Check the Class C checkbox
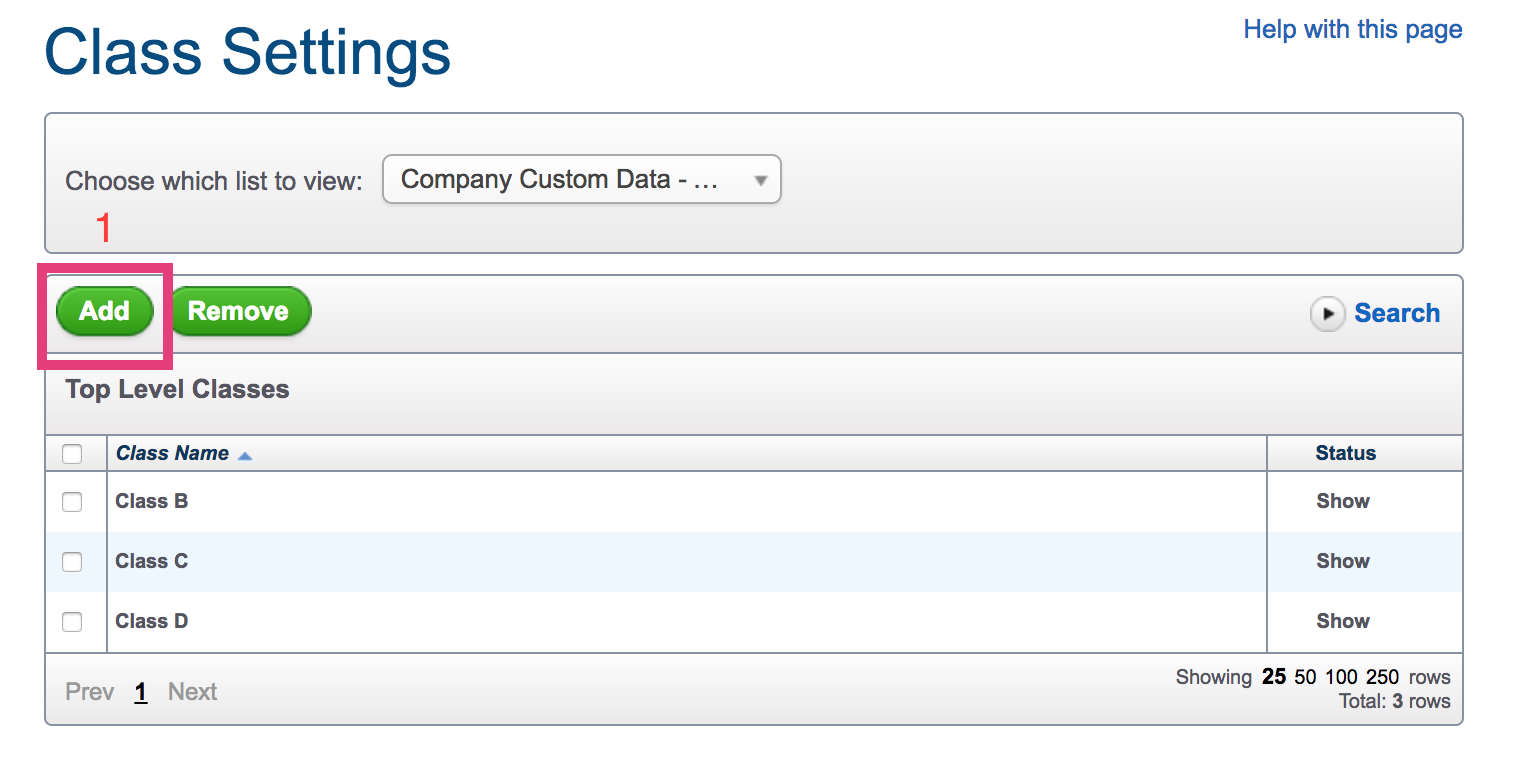This screenshot has width=1524, height=766. [72, 562]
